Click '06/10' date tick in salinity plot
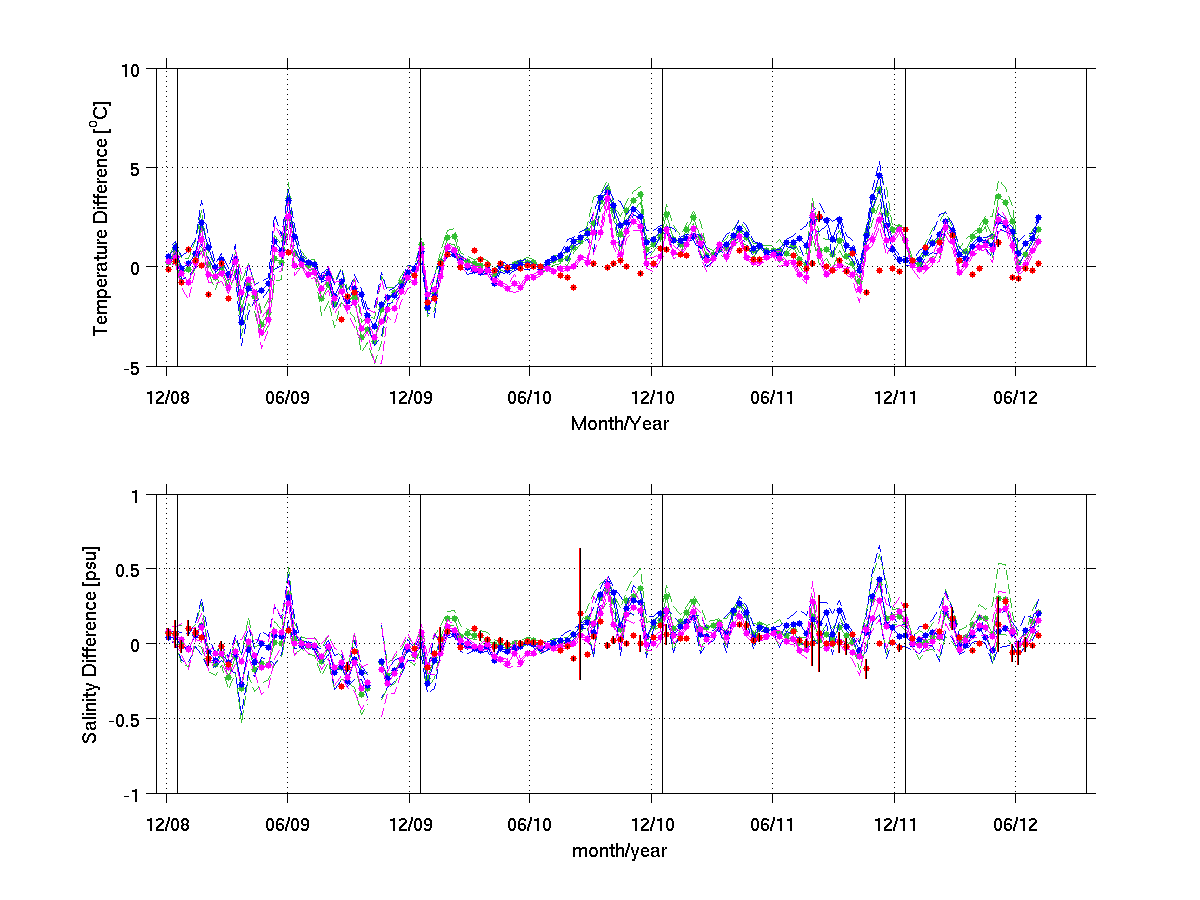Viewport: 1200px width, 900px height. click(530, 825)
